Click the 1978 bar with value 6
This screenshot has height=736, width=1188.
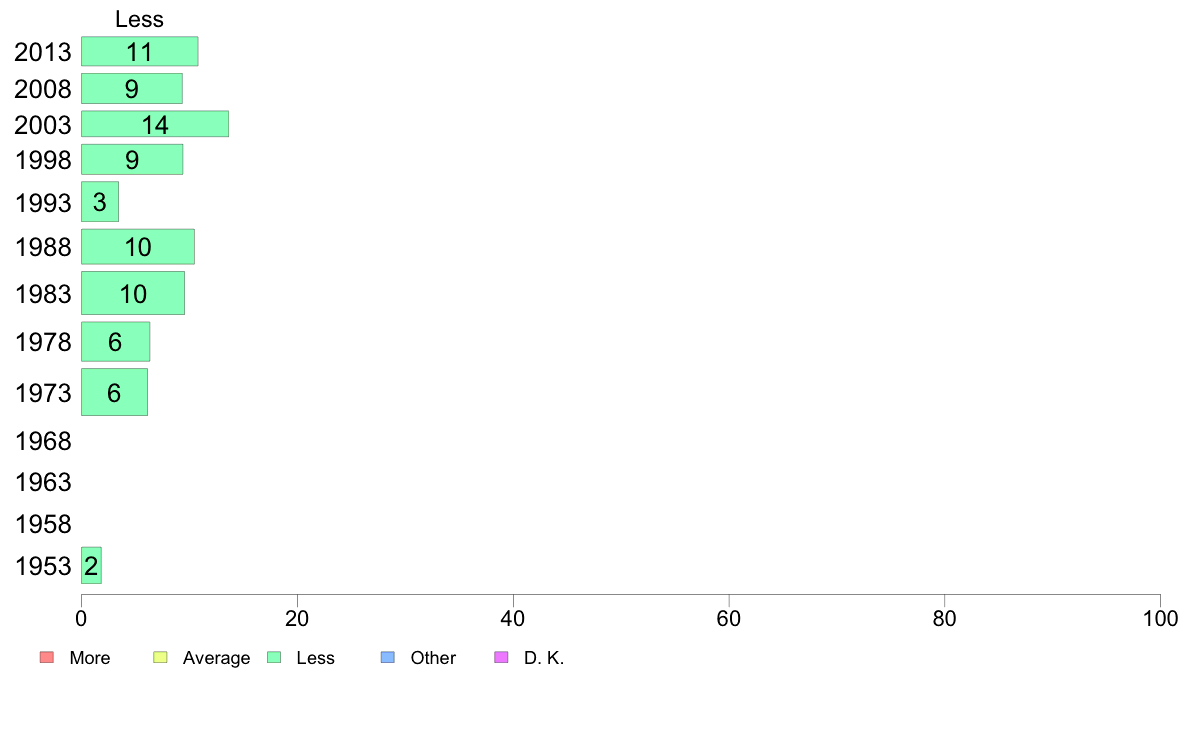115,342
